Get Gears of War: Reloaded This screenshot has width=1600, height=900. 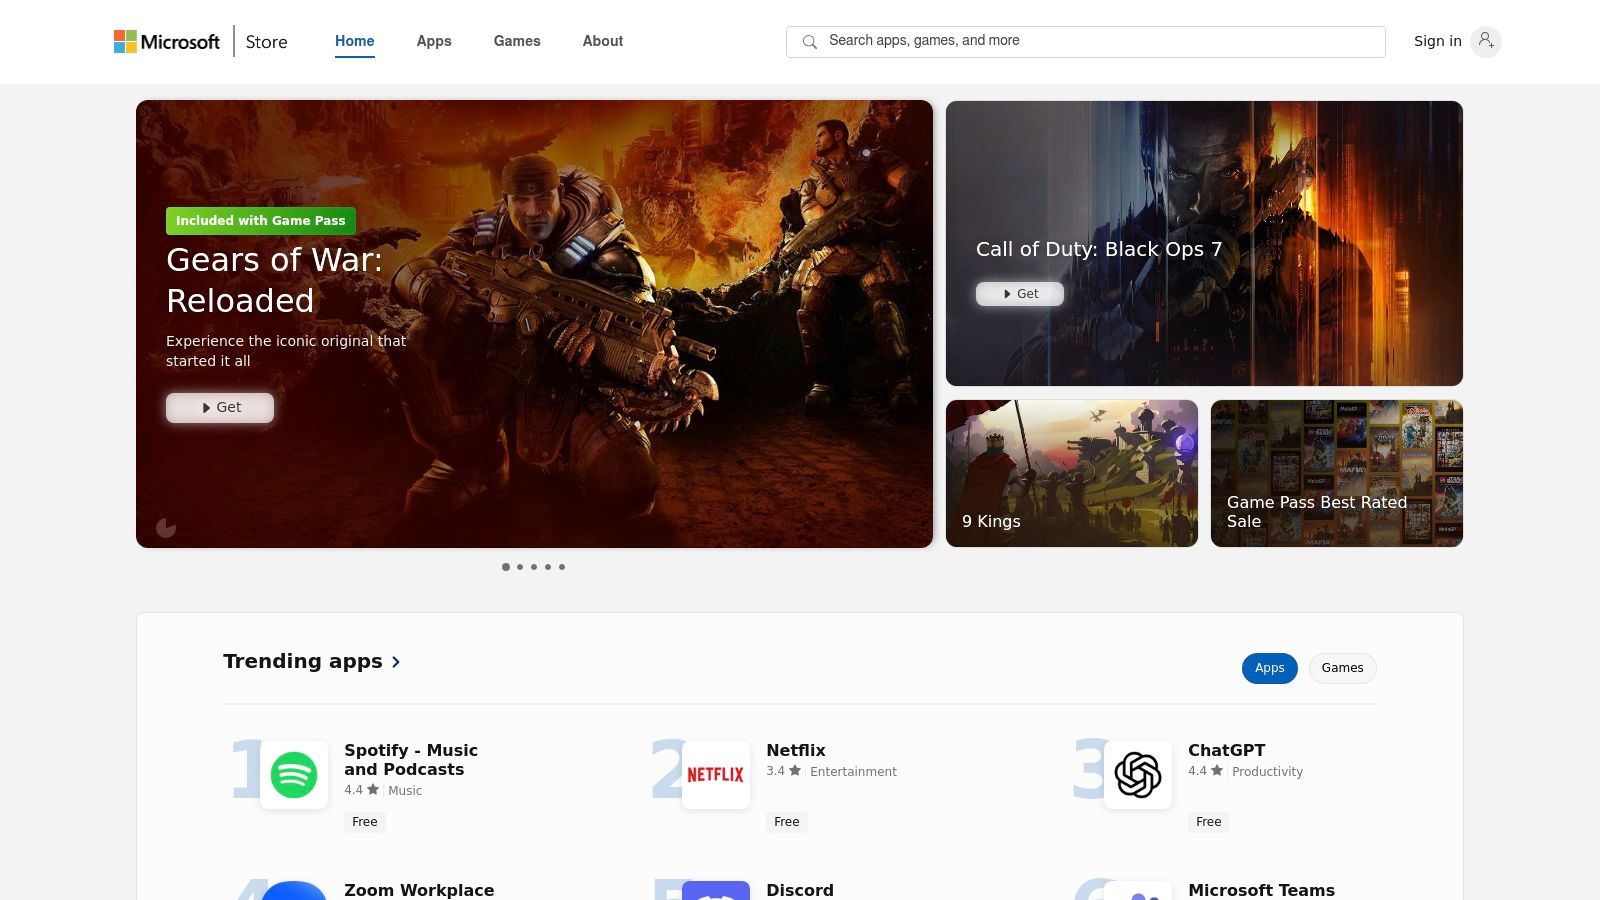tap(220, 407)
